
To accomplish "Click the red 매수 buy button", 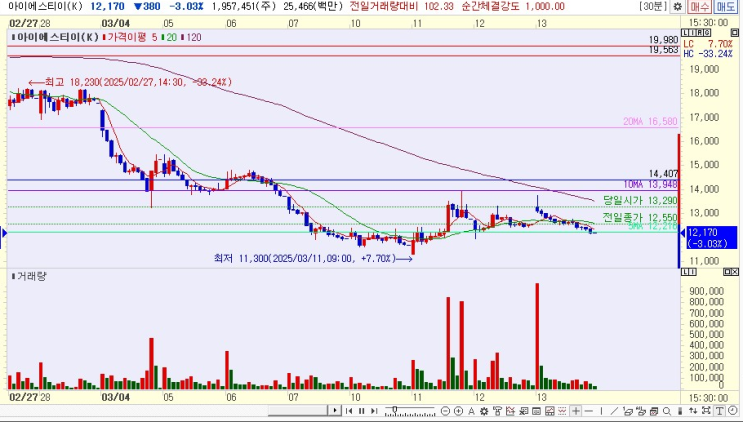I will coord(699,7).
